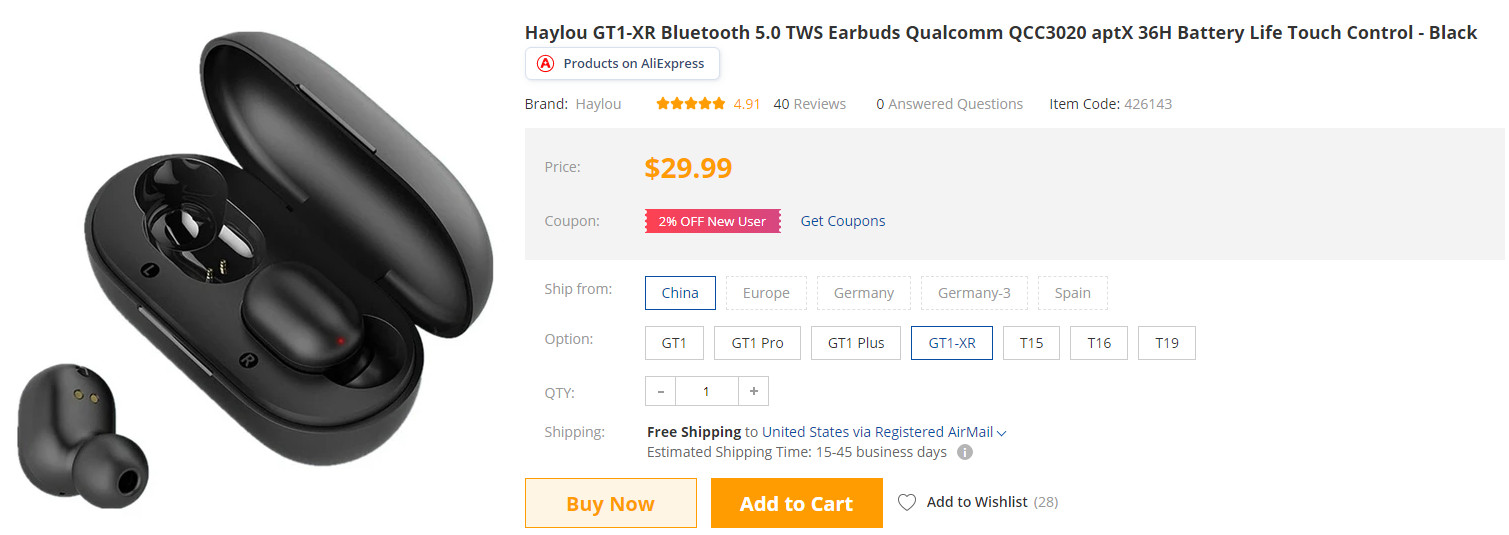Click the shipping time info icon
The width and height of the screenshot is (1509, 535).
tap(965, 452)
